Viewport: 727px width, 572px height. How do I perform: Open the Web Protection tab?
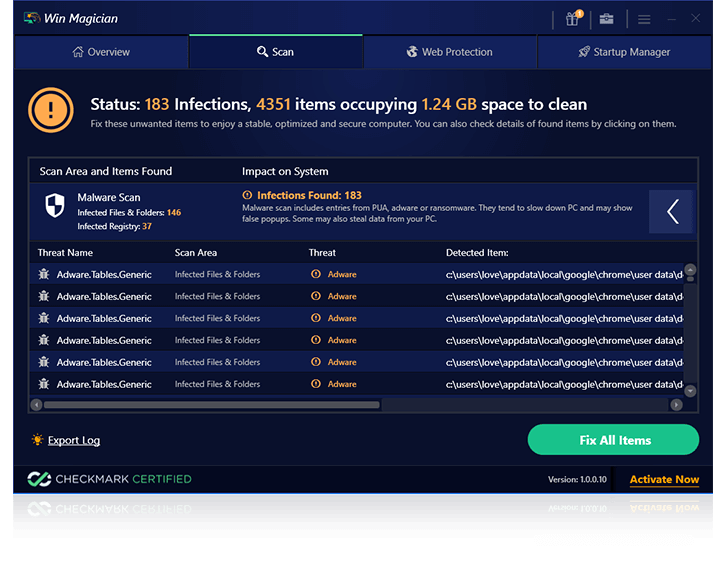coord(449,52)
